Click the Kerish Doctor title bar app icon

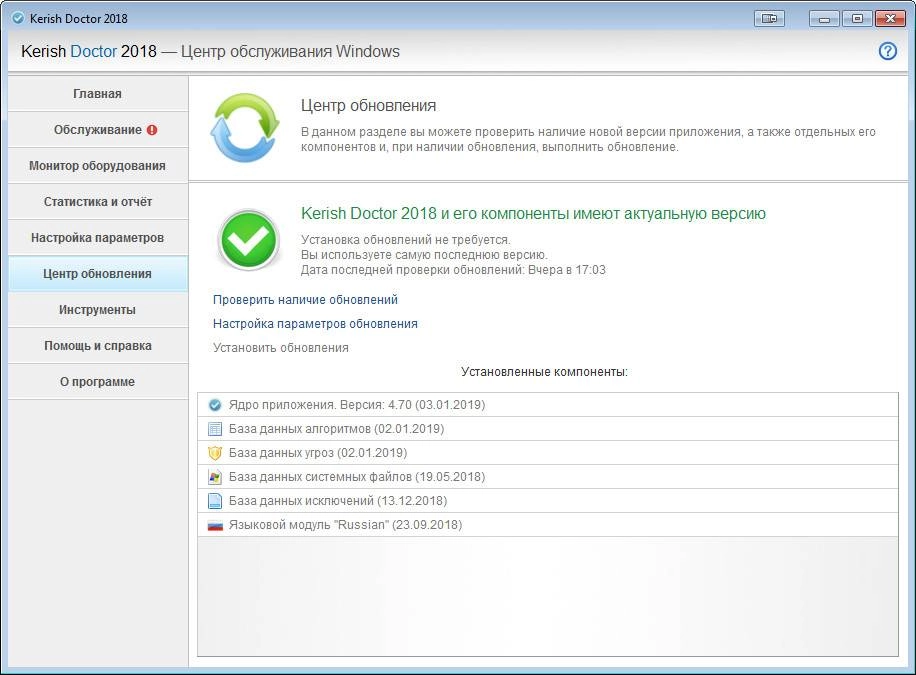tap(18, 18)
